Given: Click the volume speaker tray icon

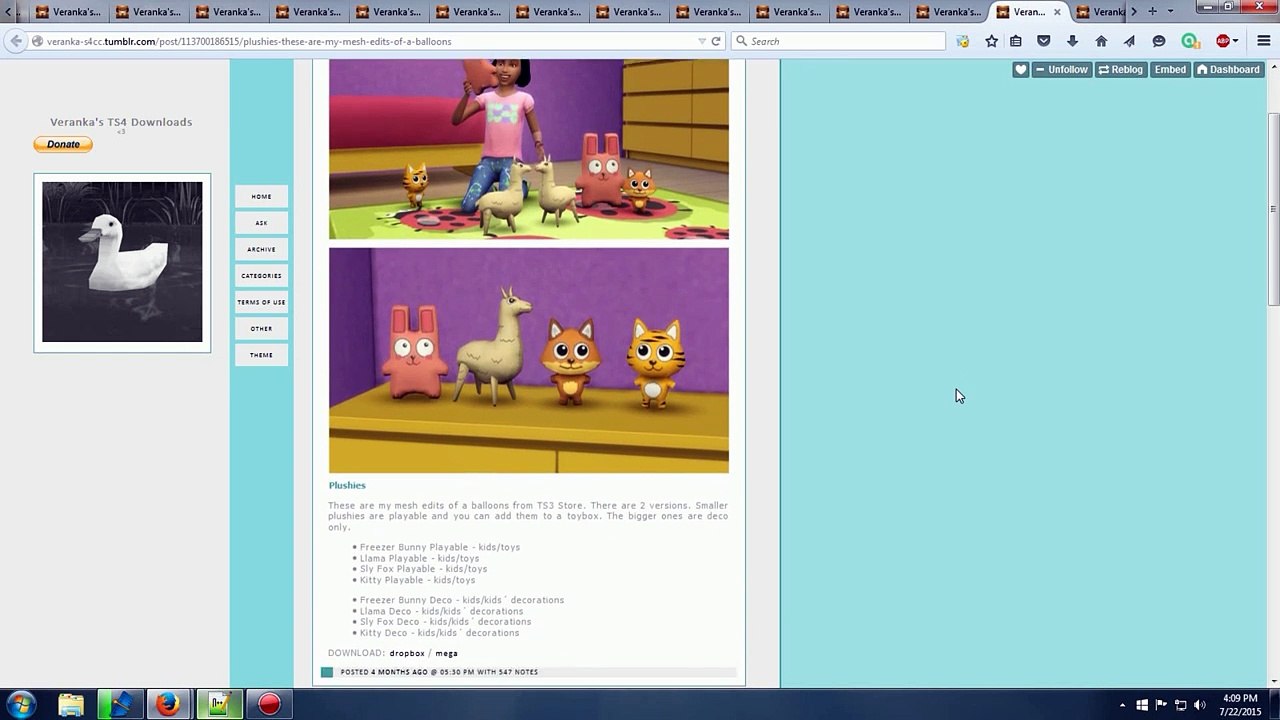Looking at the screenshot, I should click(x=1200, y=705).
